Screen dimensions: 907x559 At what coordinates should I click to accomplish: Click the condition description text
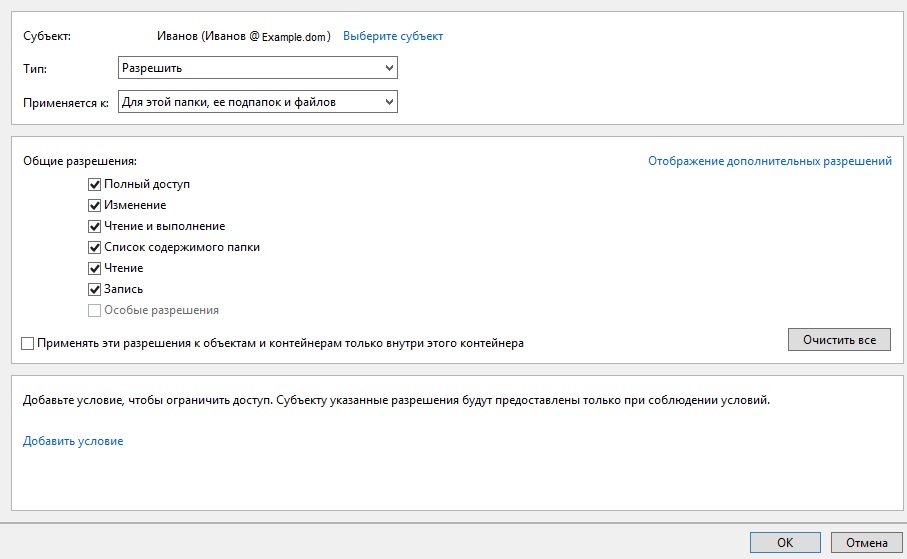pos(396,400)
